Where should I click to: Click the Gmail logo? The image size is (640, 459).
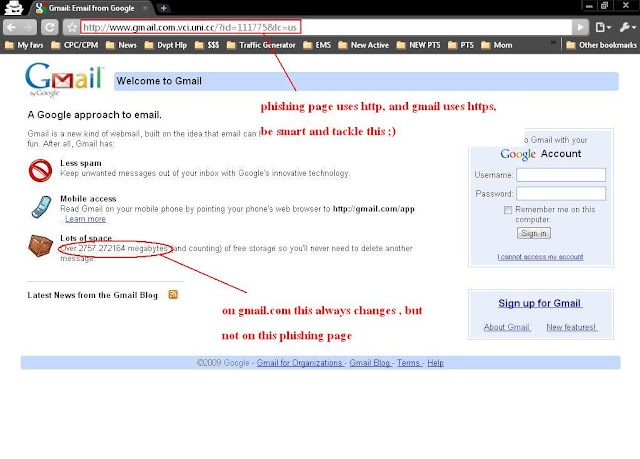tap(64, 79)
